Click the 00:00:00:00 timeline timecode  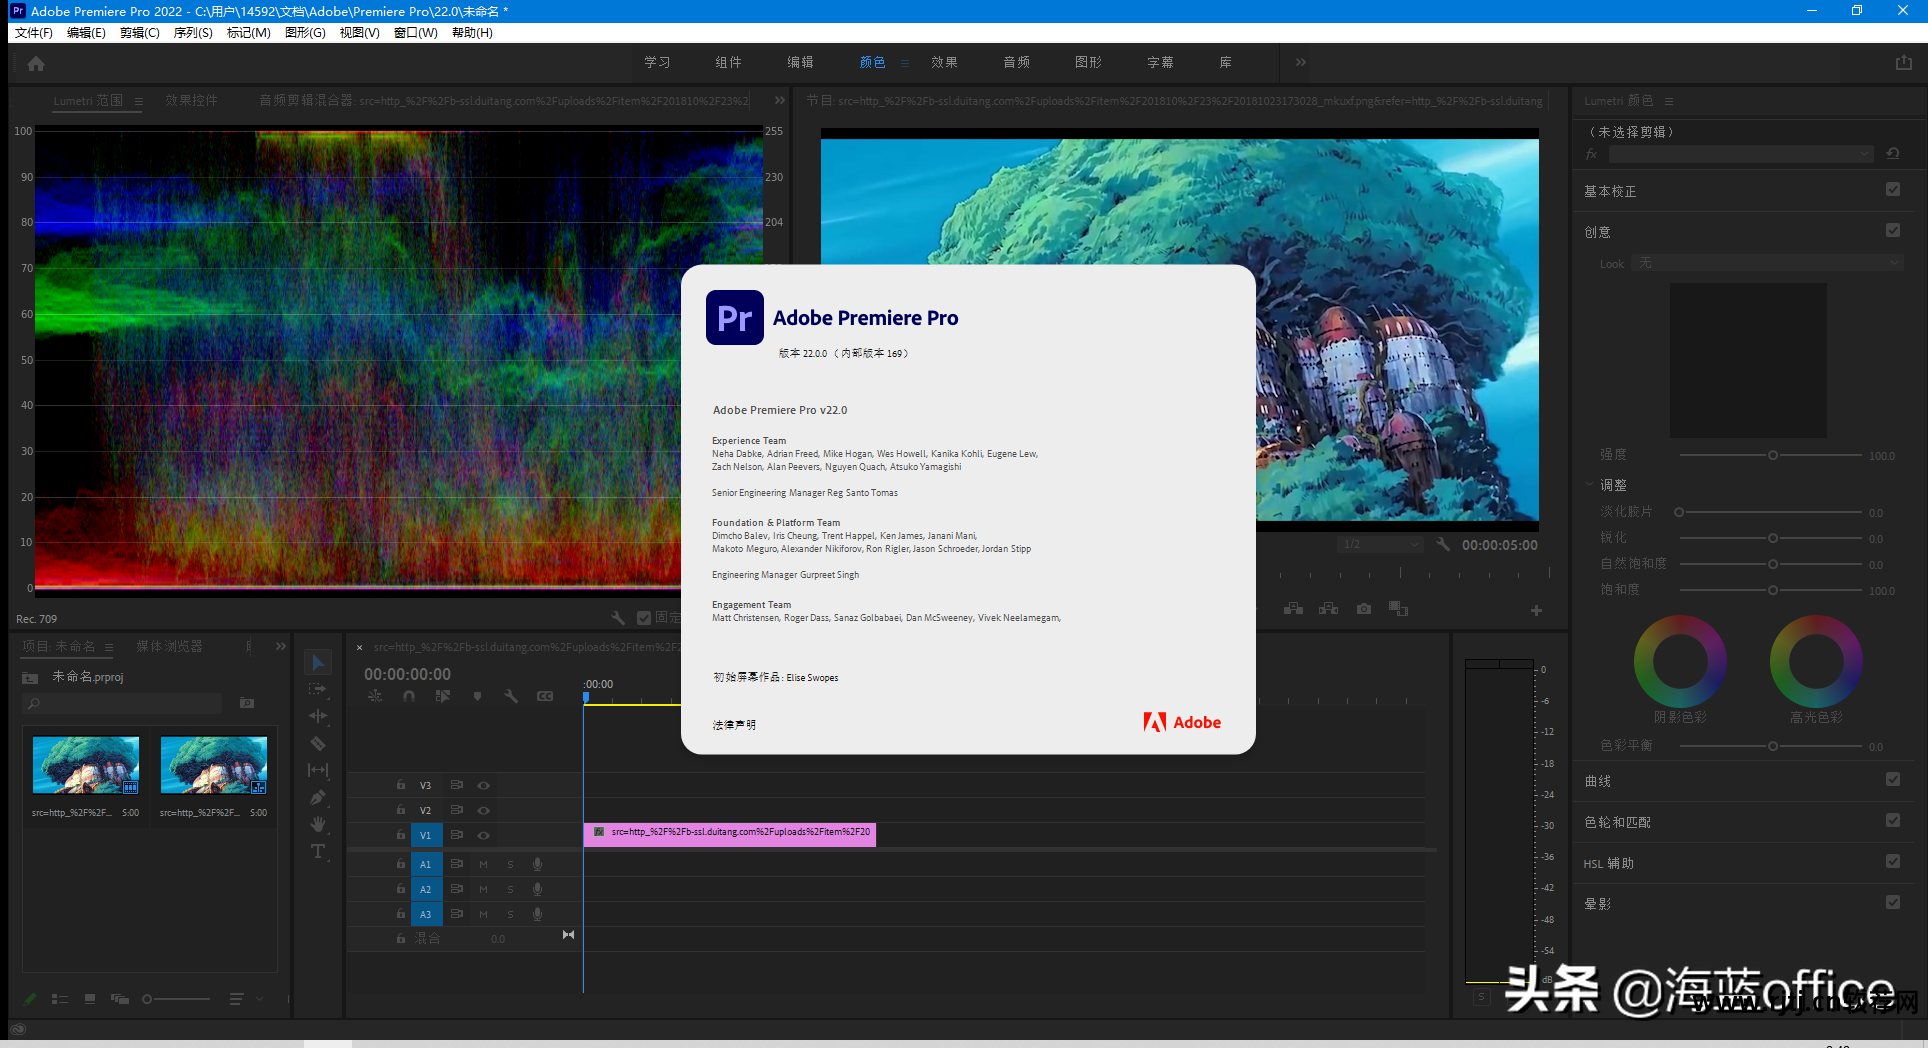[407, 674]
